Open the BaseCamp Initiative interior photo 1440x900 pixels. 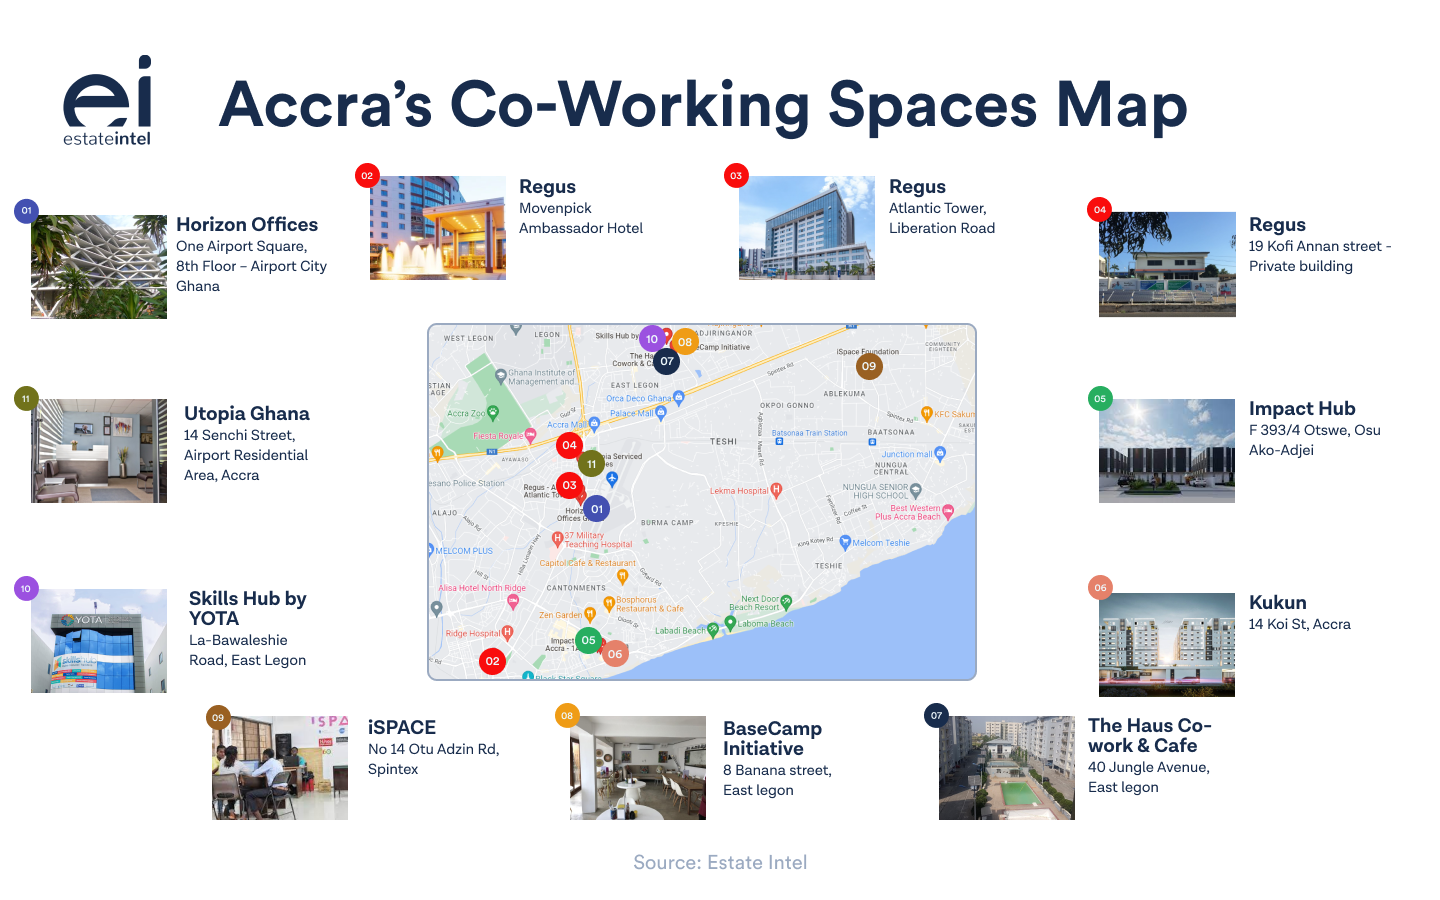coord(638,768)
